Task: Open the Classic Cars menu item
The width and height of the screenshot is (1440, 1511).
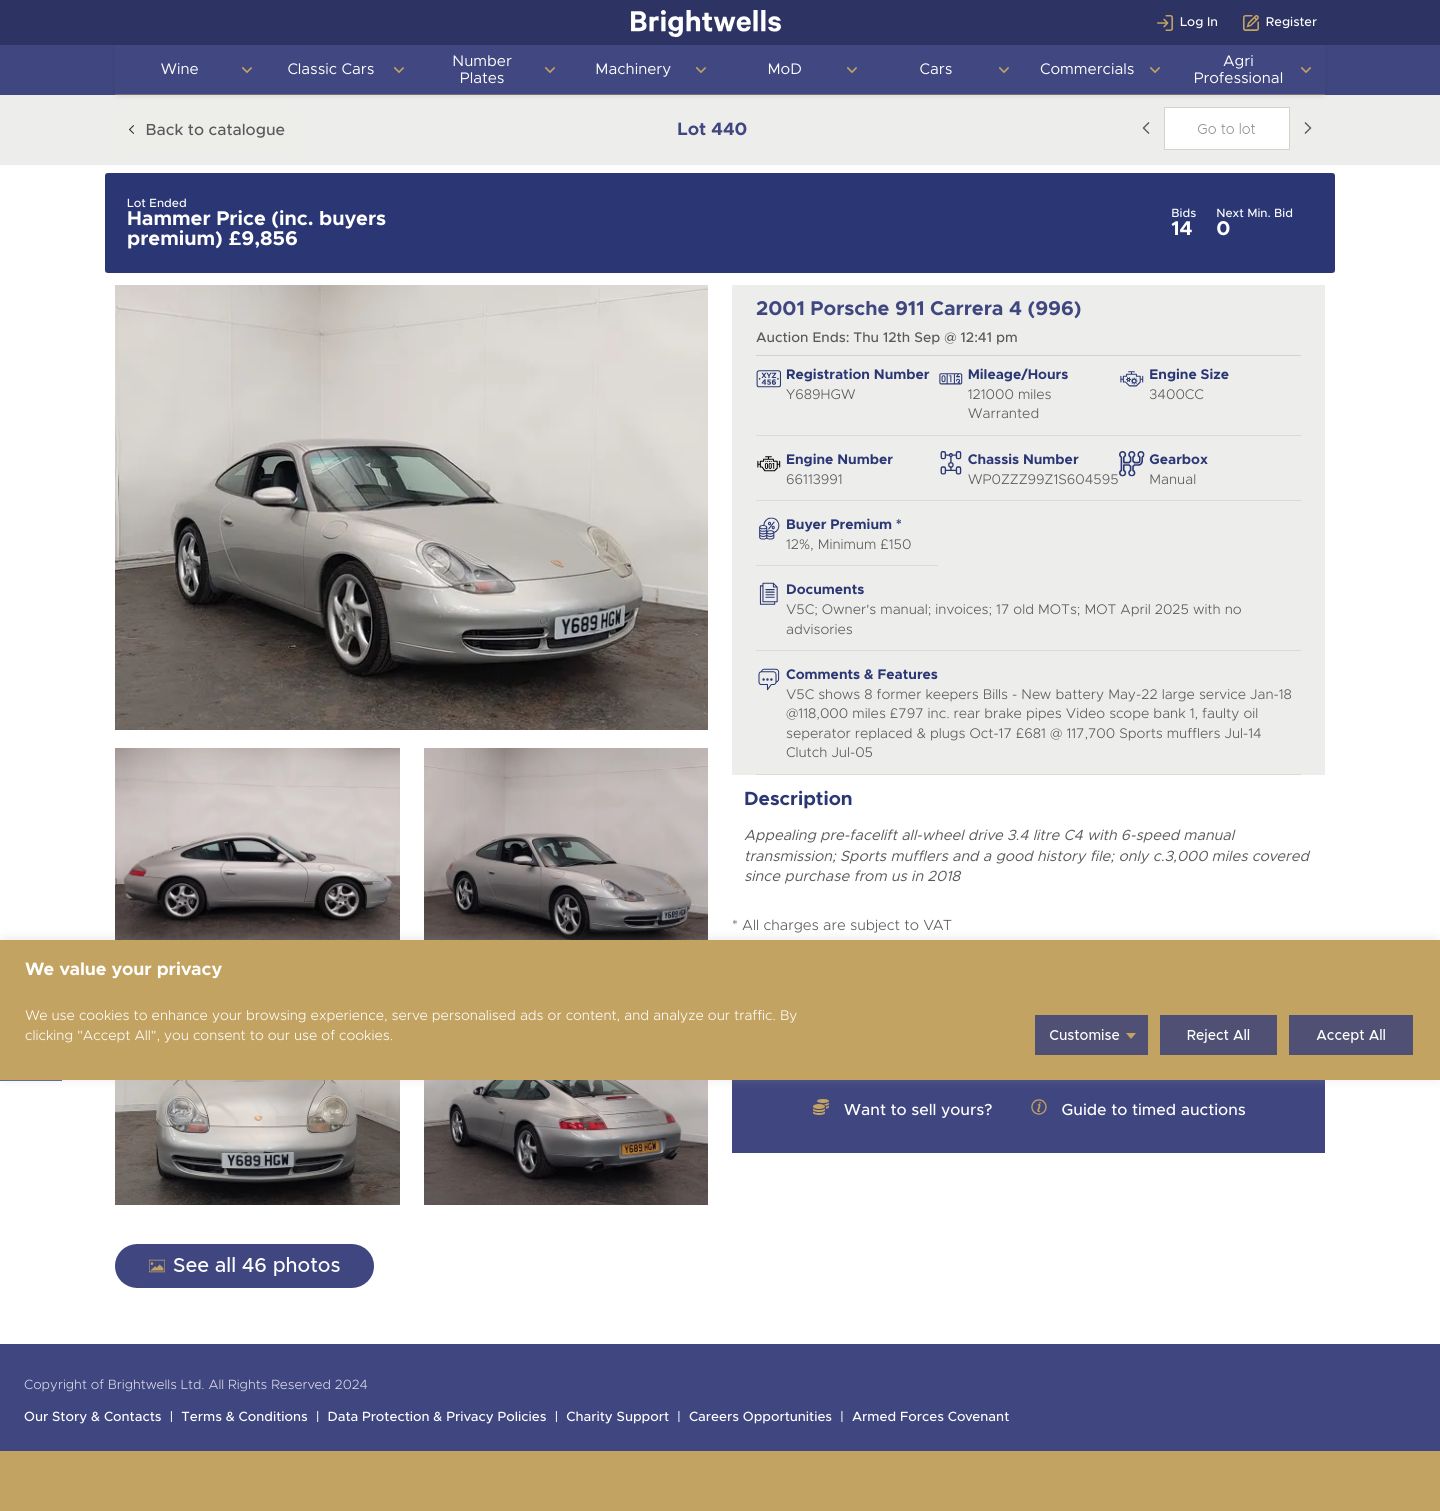Action: (x=331, y=69)
